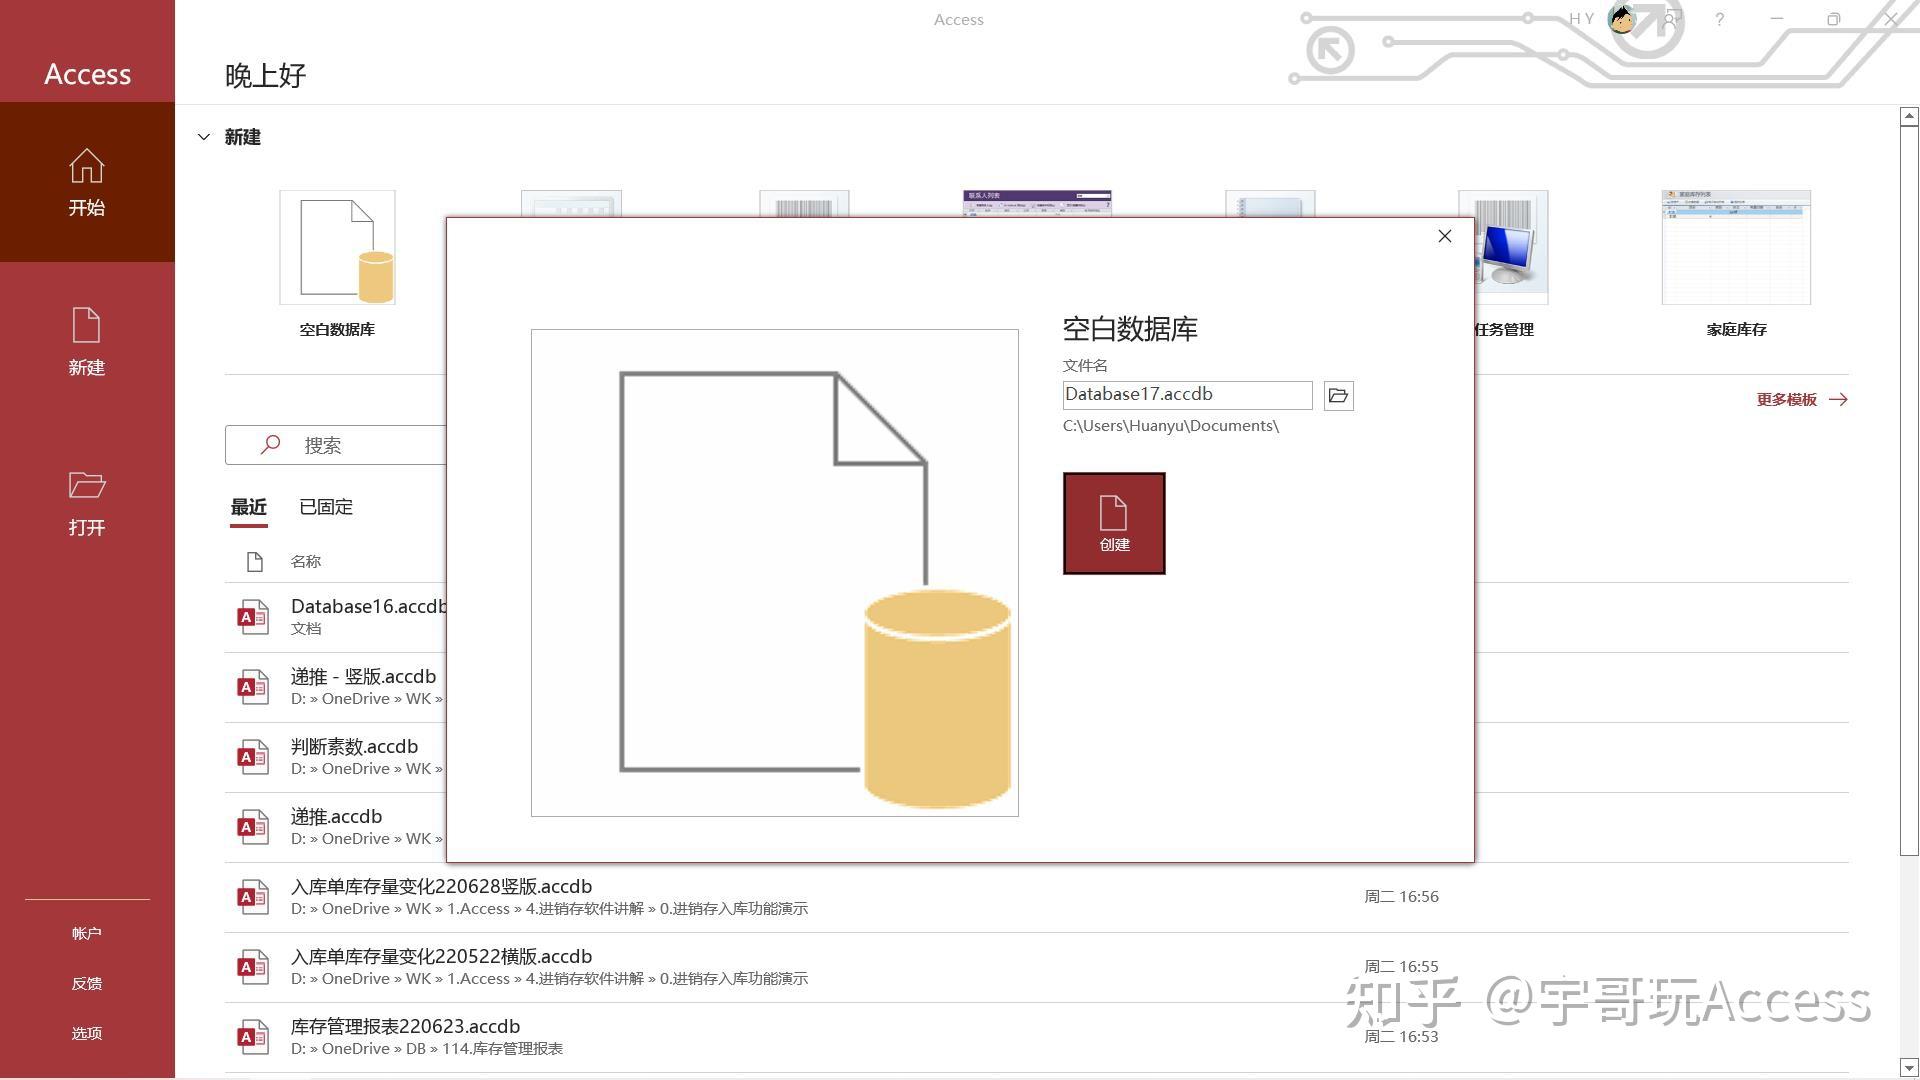
Task: Open Database16.accdb file icon
Action: (253, 617)
